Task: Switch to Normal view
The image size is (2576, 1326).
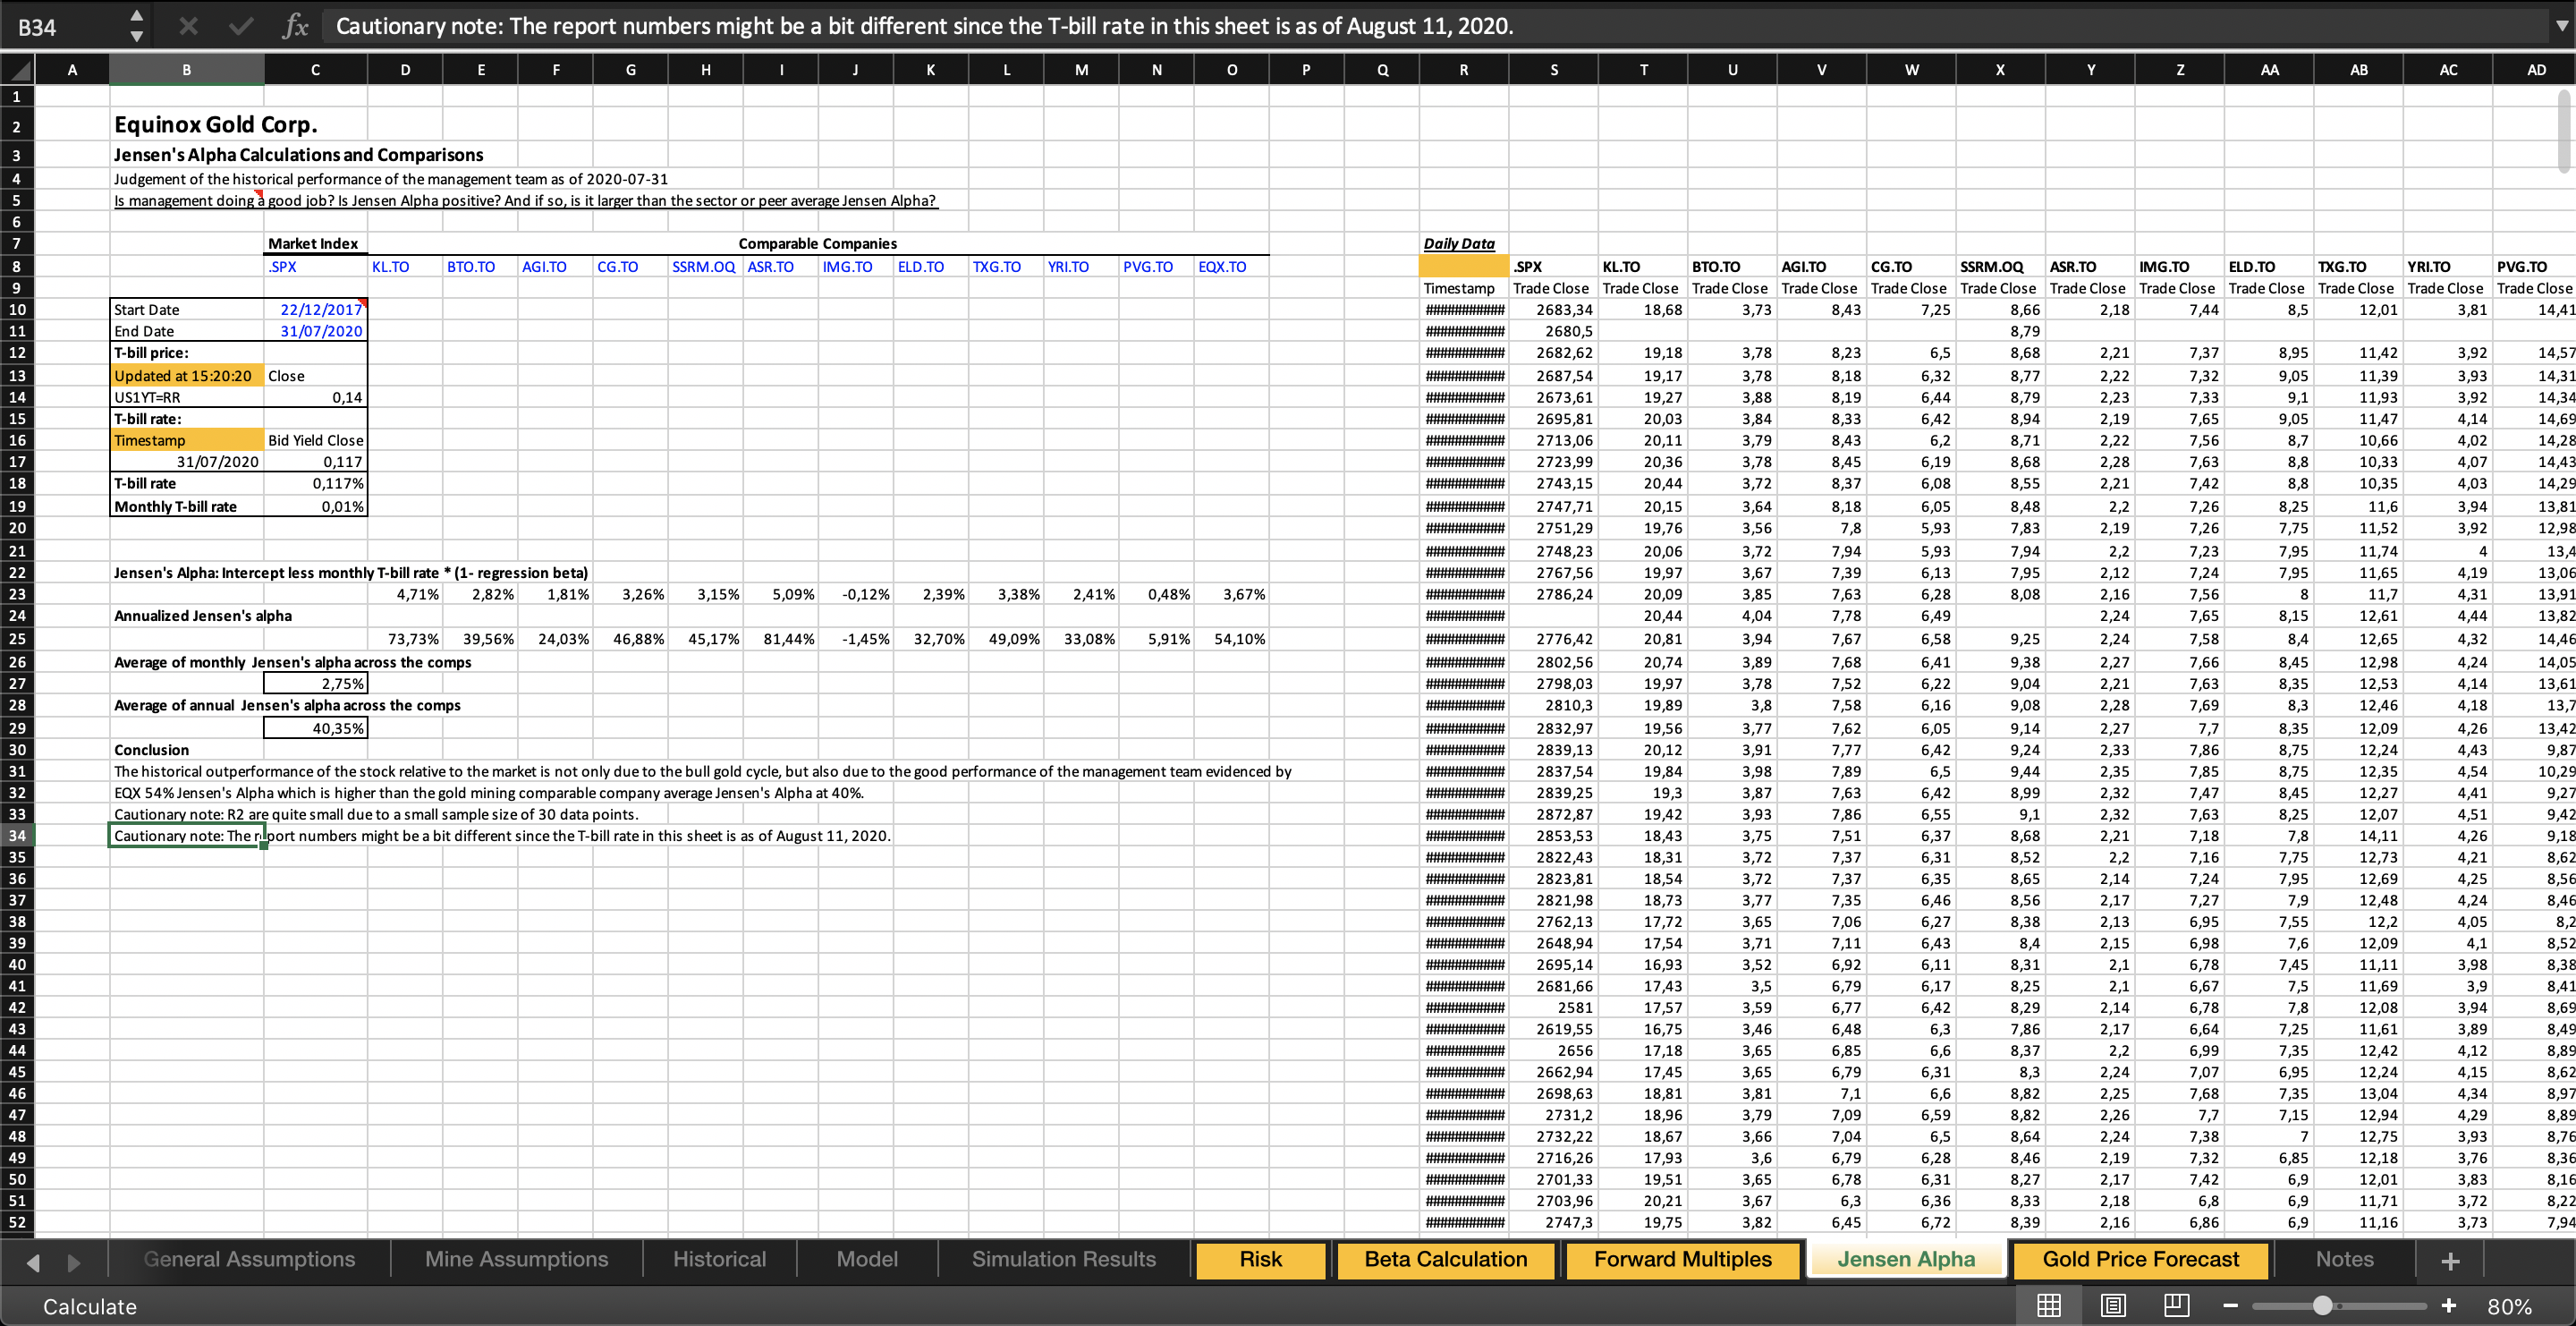Action: pos(2049,1306)
